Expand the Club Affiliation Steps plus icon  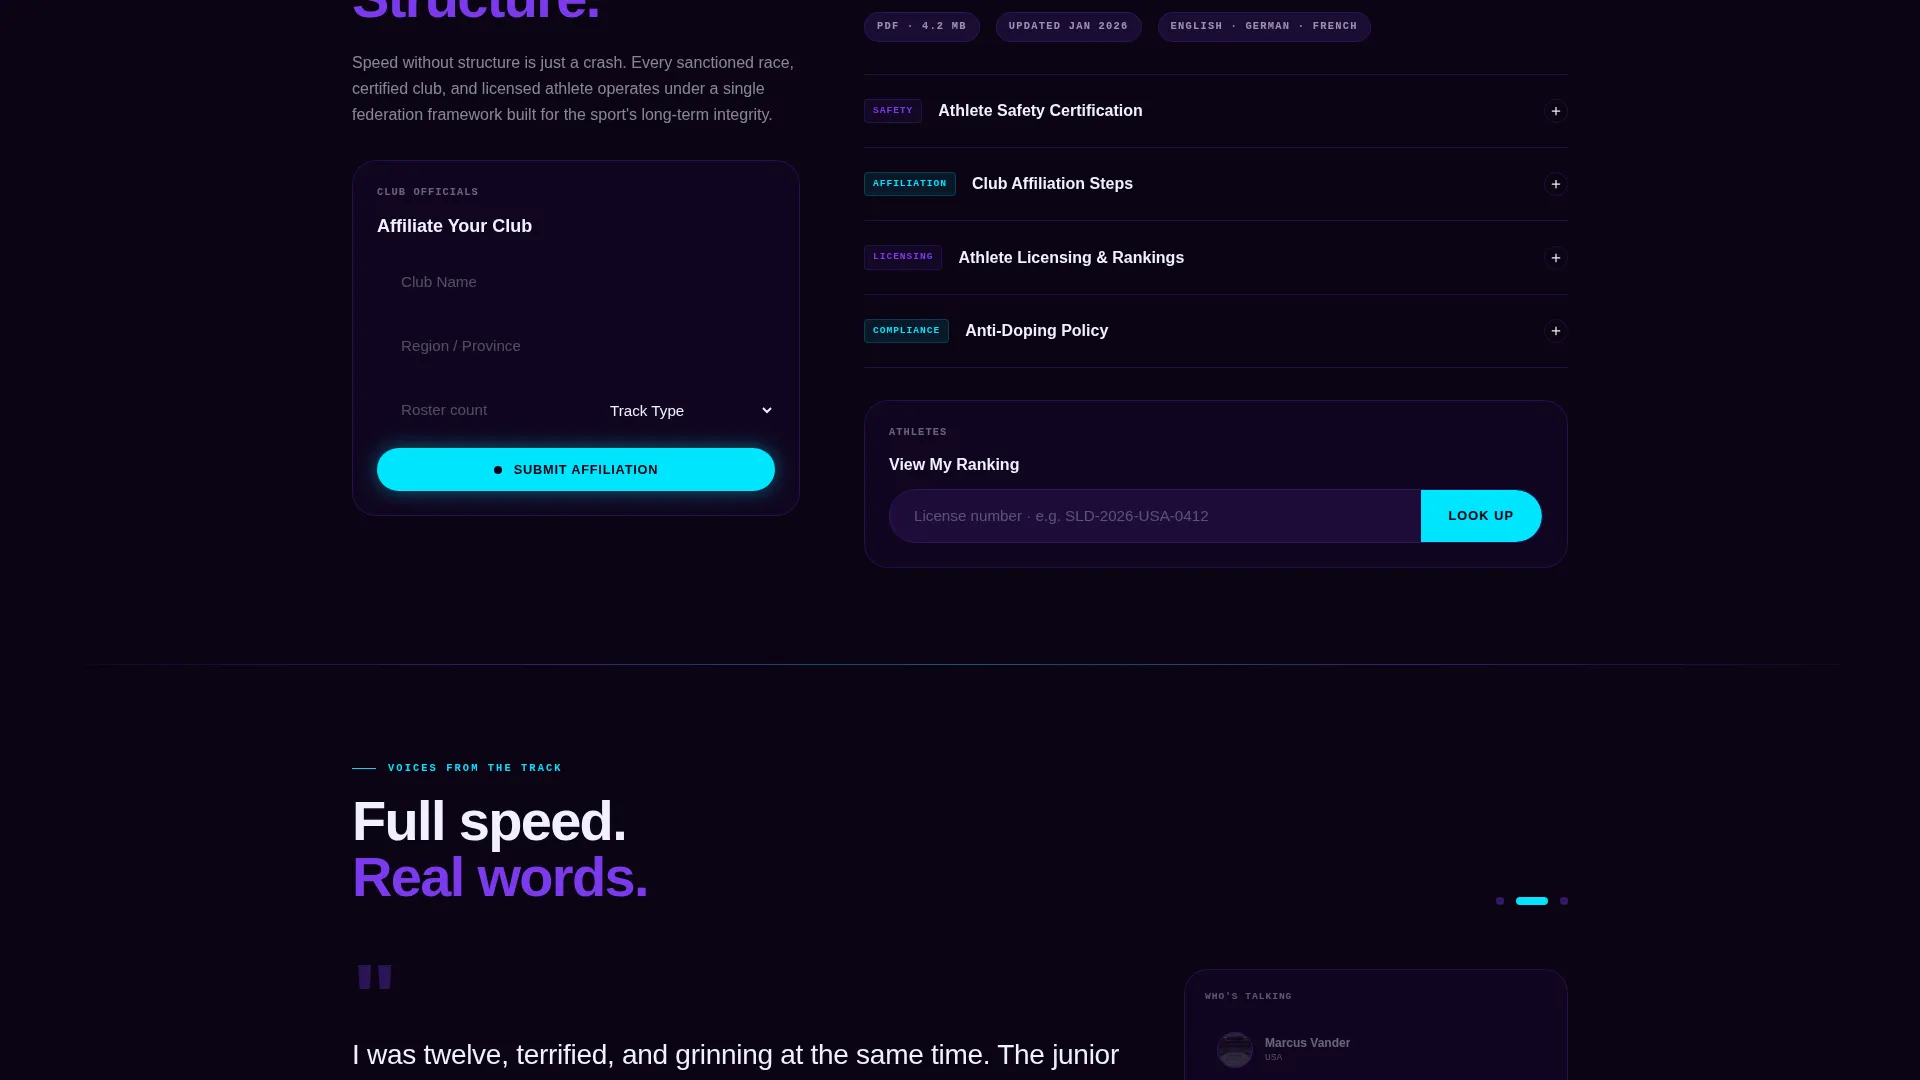(x=1555, y=184)
